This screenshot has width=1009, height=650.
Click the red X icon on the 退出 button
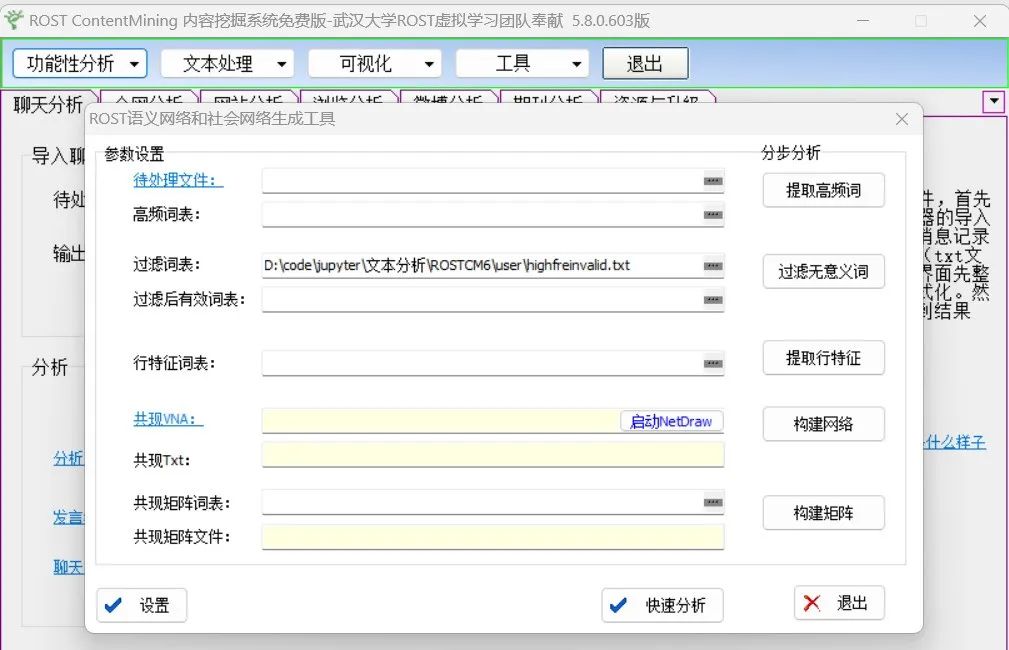coord(810,602)
